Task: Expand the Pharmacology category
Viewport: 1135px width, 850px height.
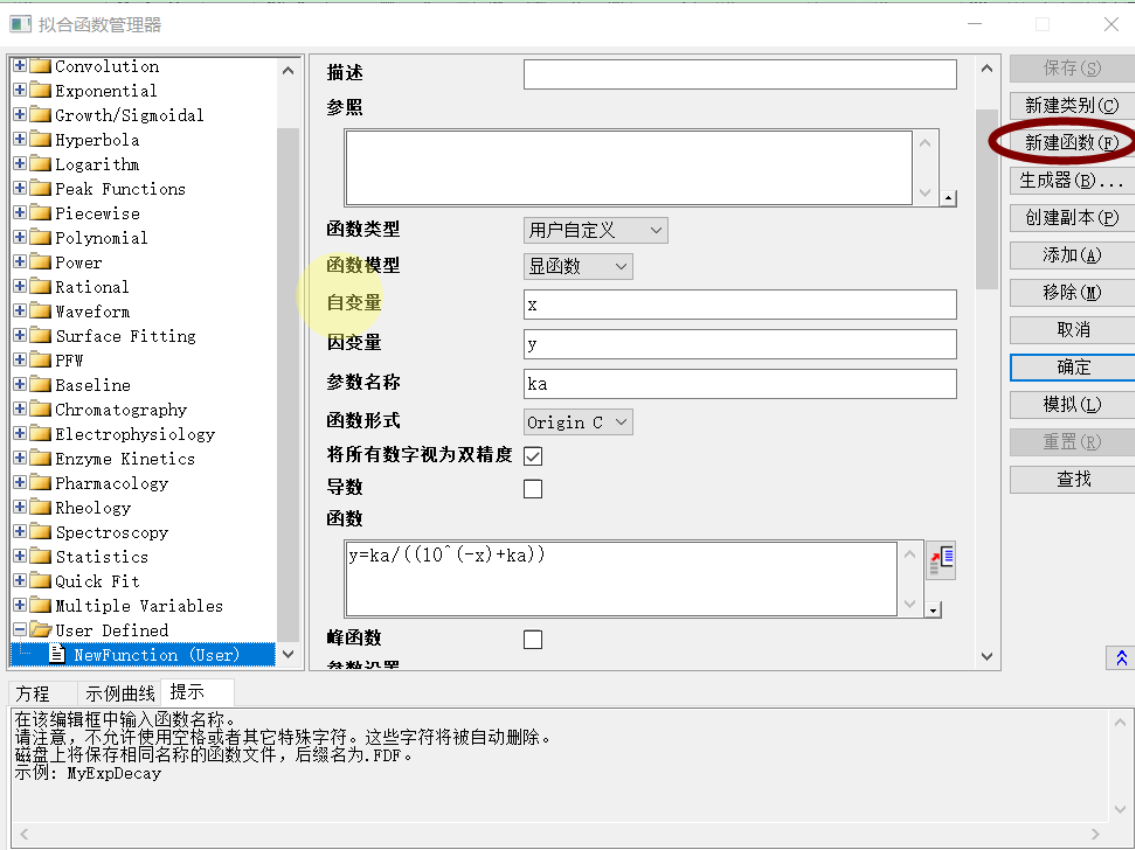Action: click(20, 482)
